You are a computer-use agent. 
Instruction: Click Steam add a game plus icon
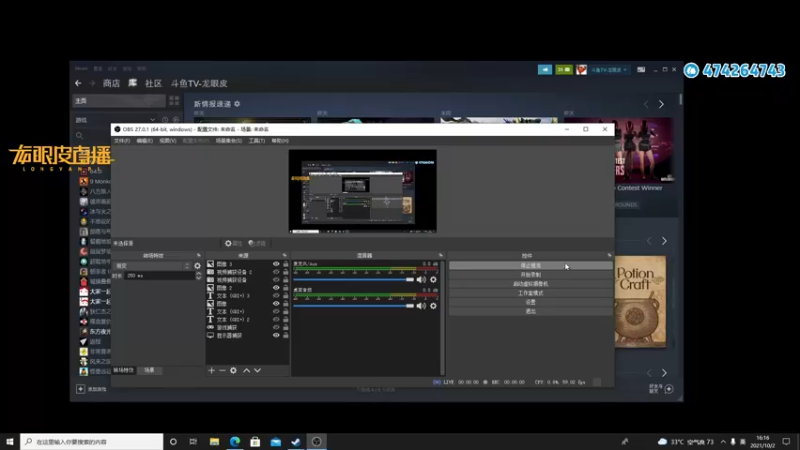pyautogui.click(x=81, y=389)
